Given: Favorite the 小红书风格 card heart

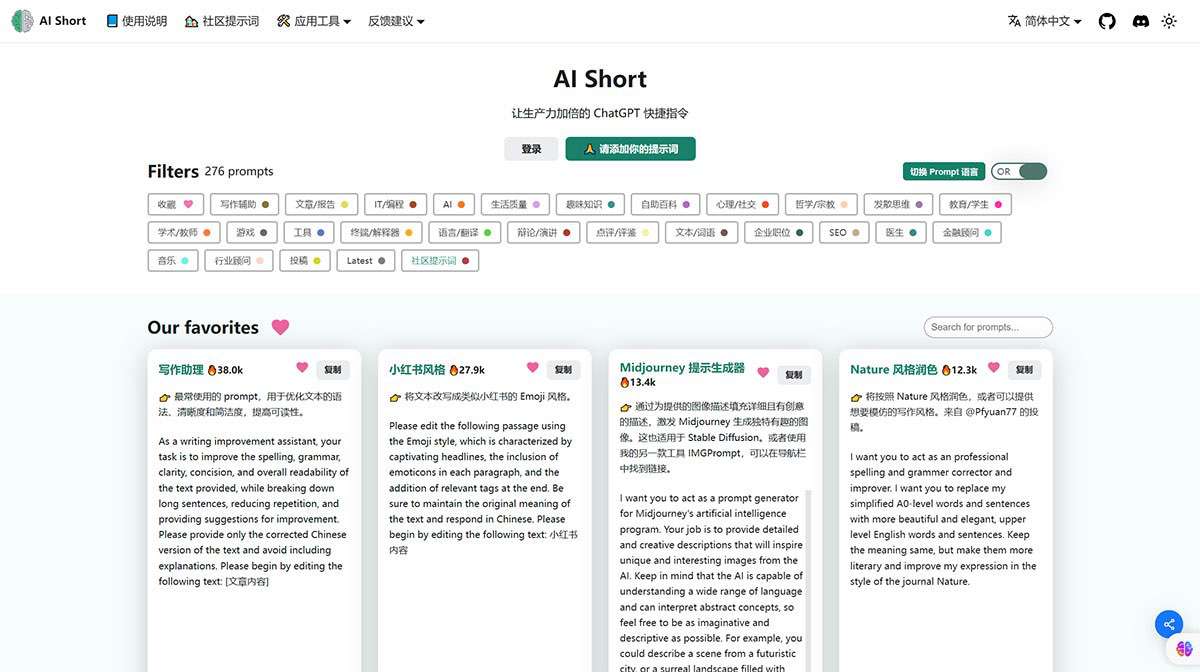Looking at the screenshot, I should 533,368.
